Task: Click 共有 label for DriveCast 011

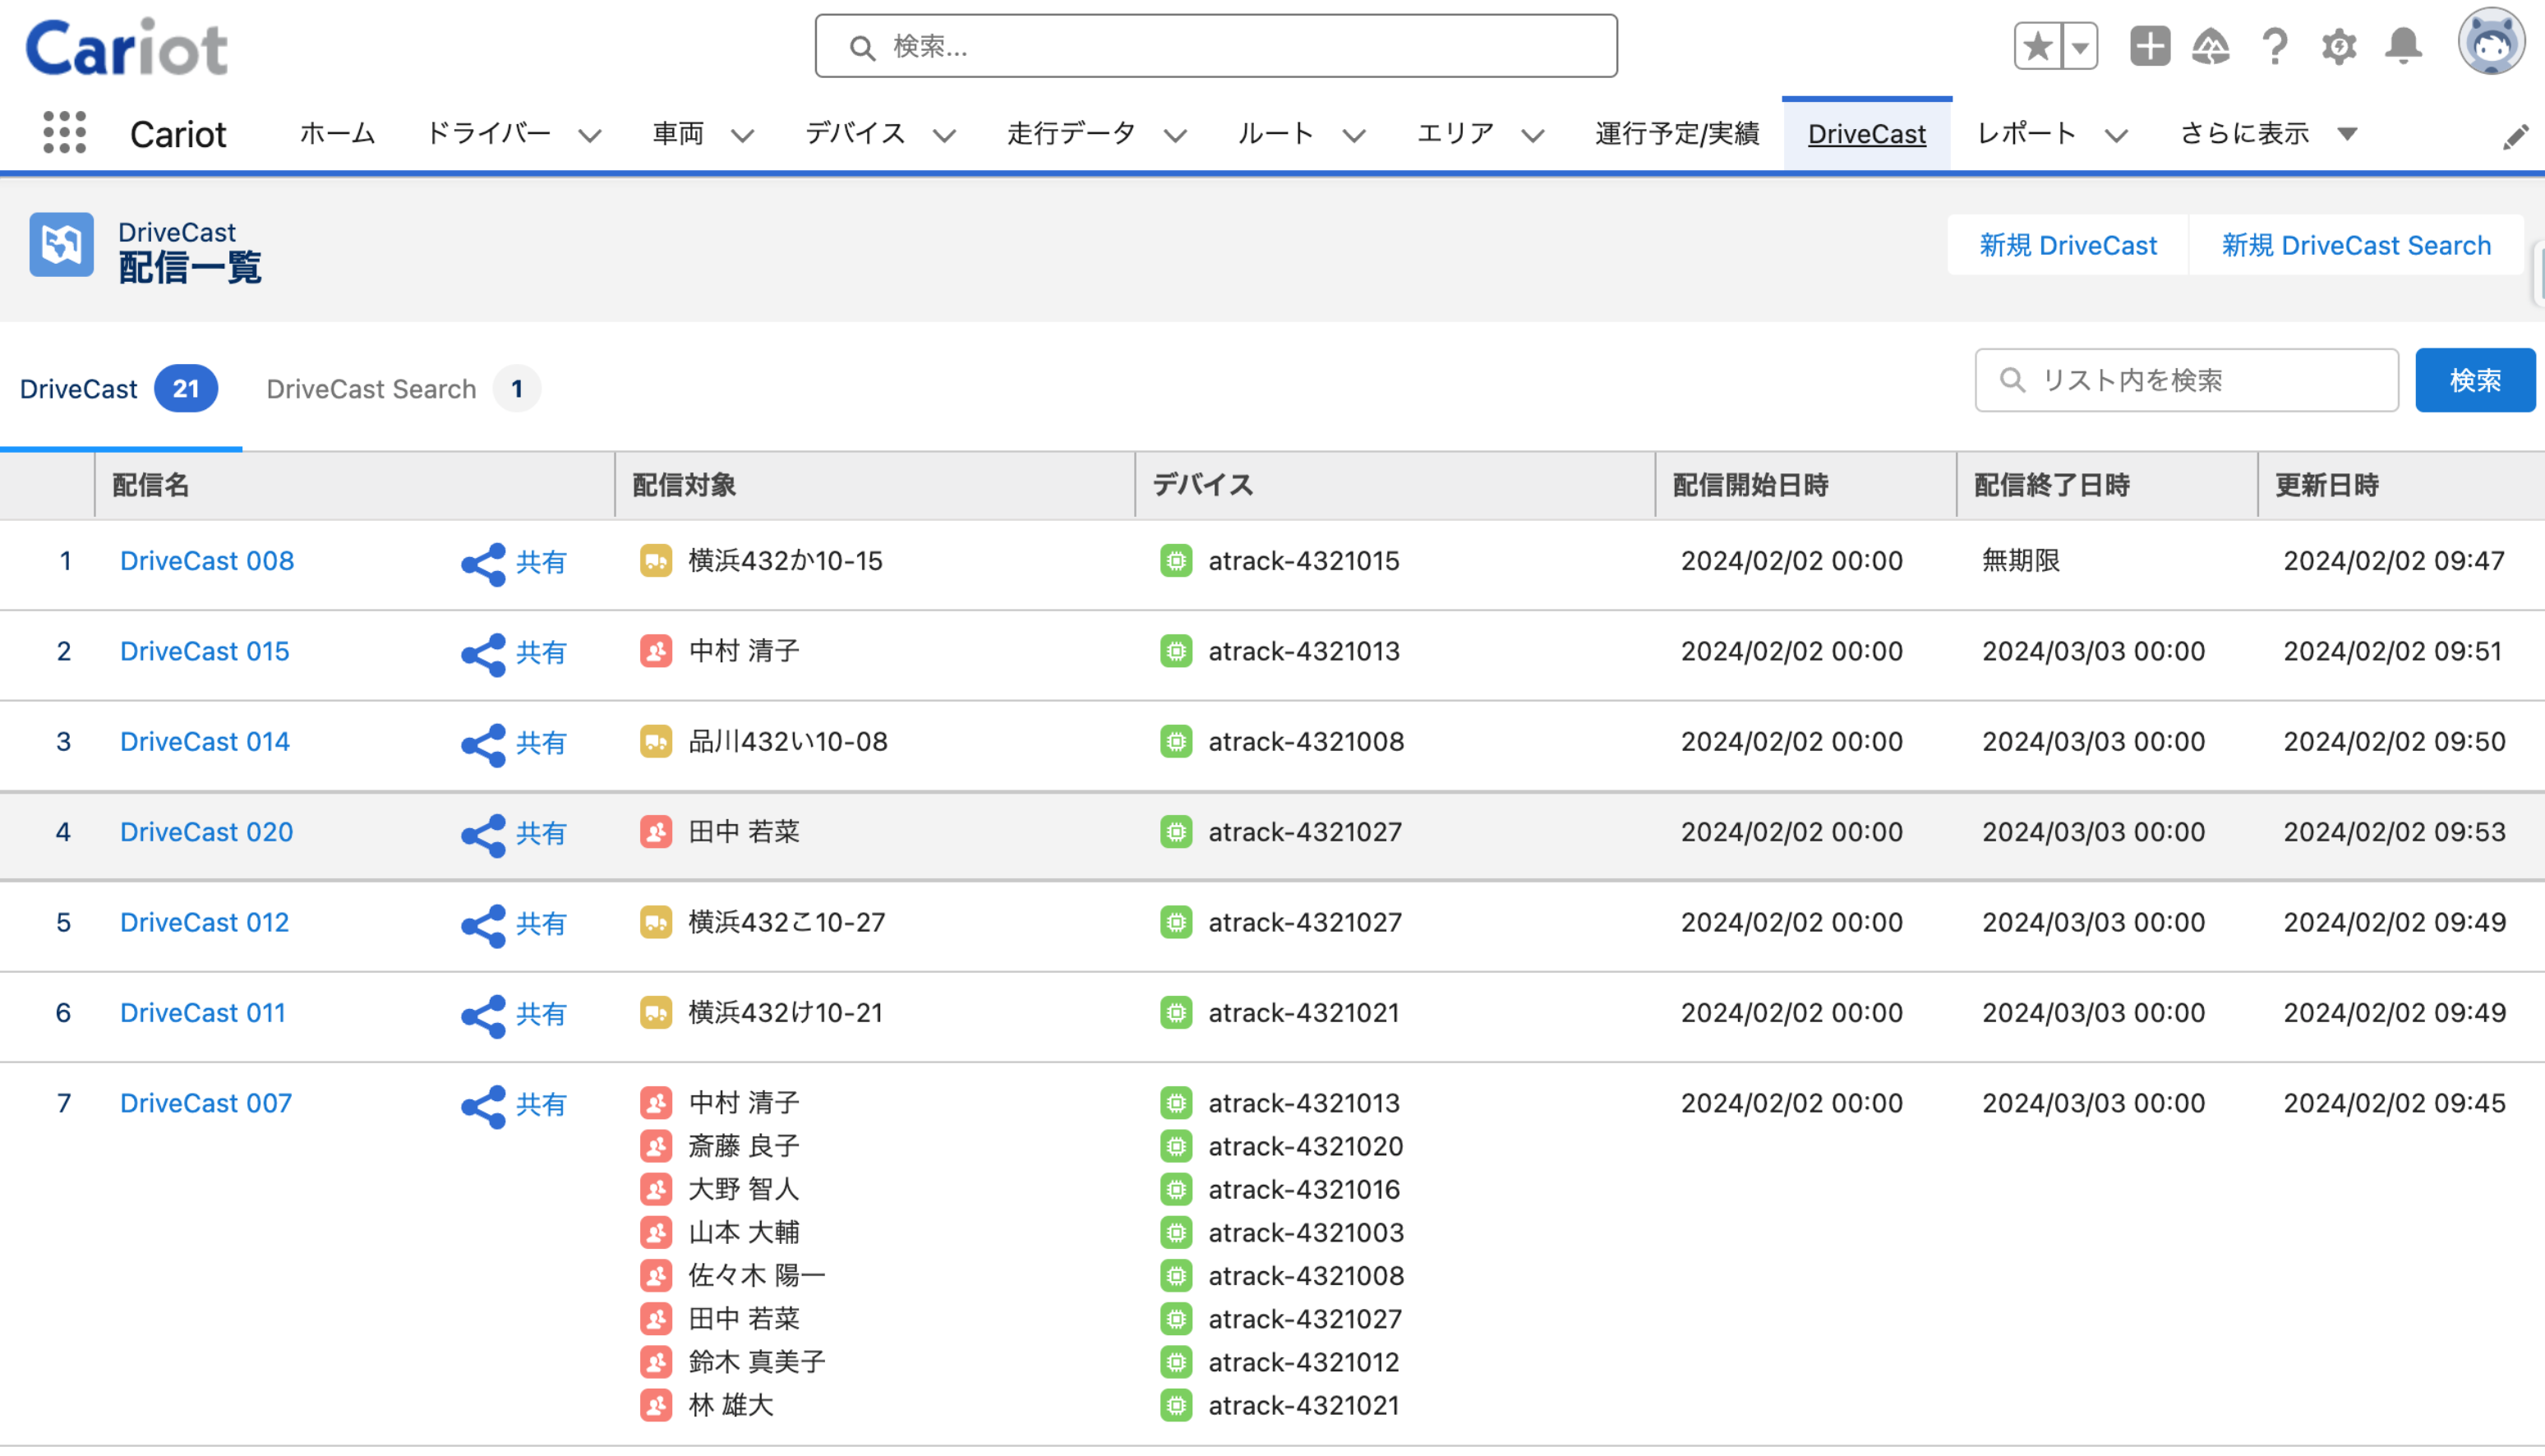Action: click(541, 1014)
